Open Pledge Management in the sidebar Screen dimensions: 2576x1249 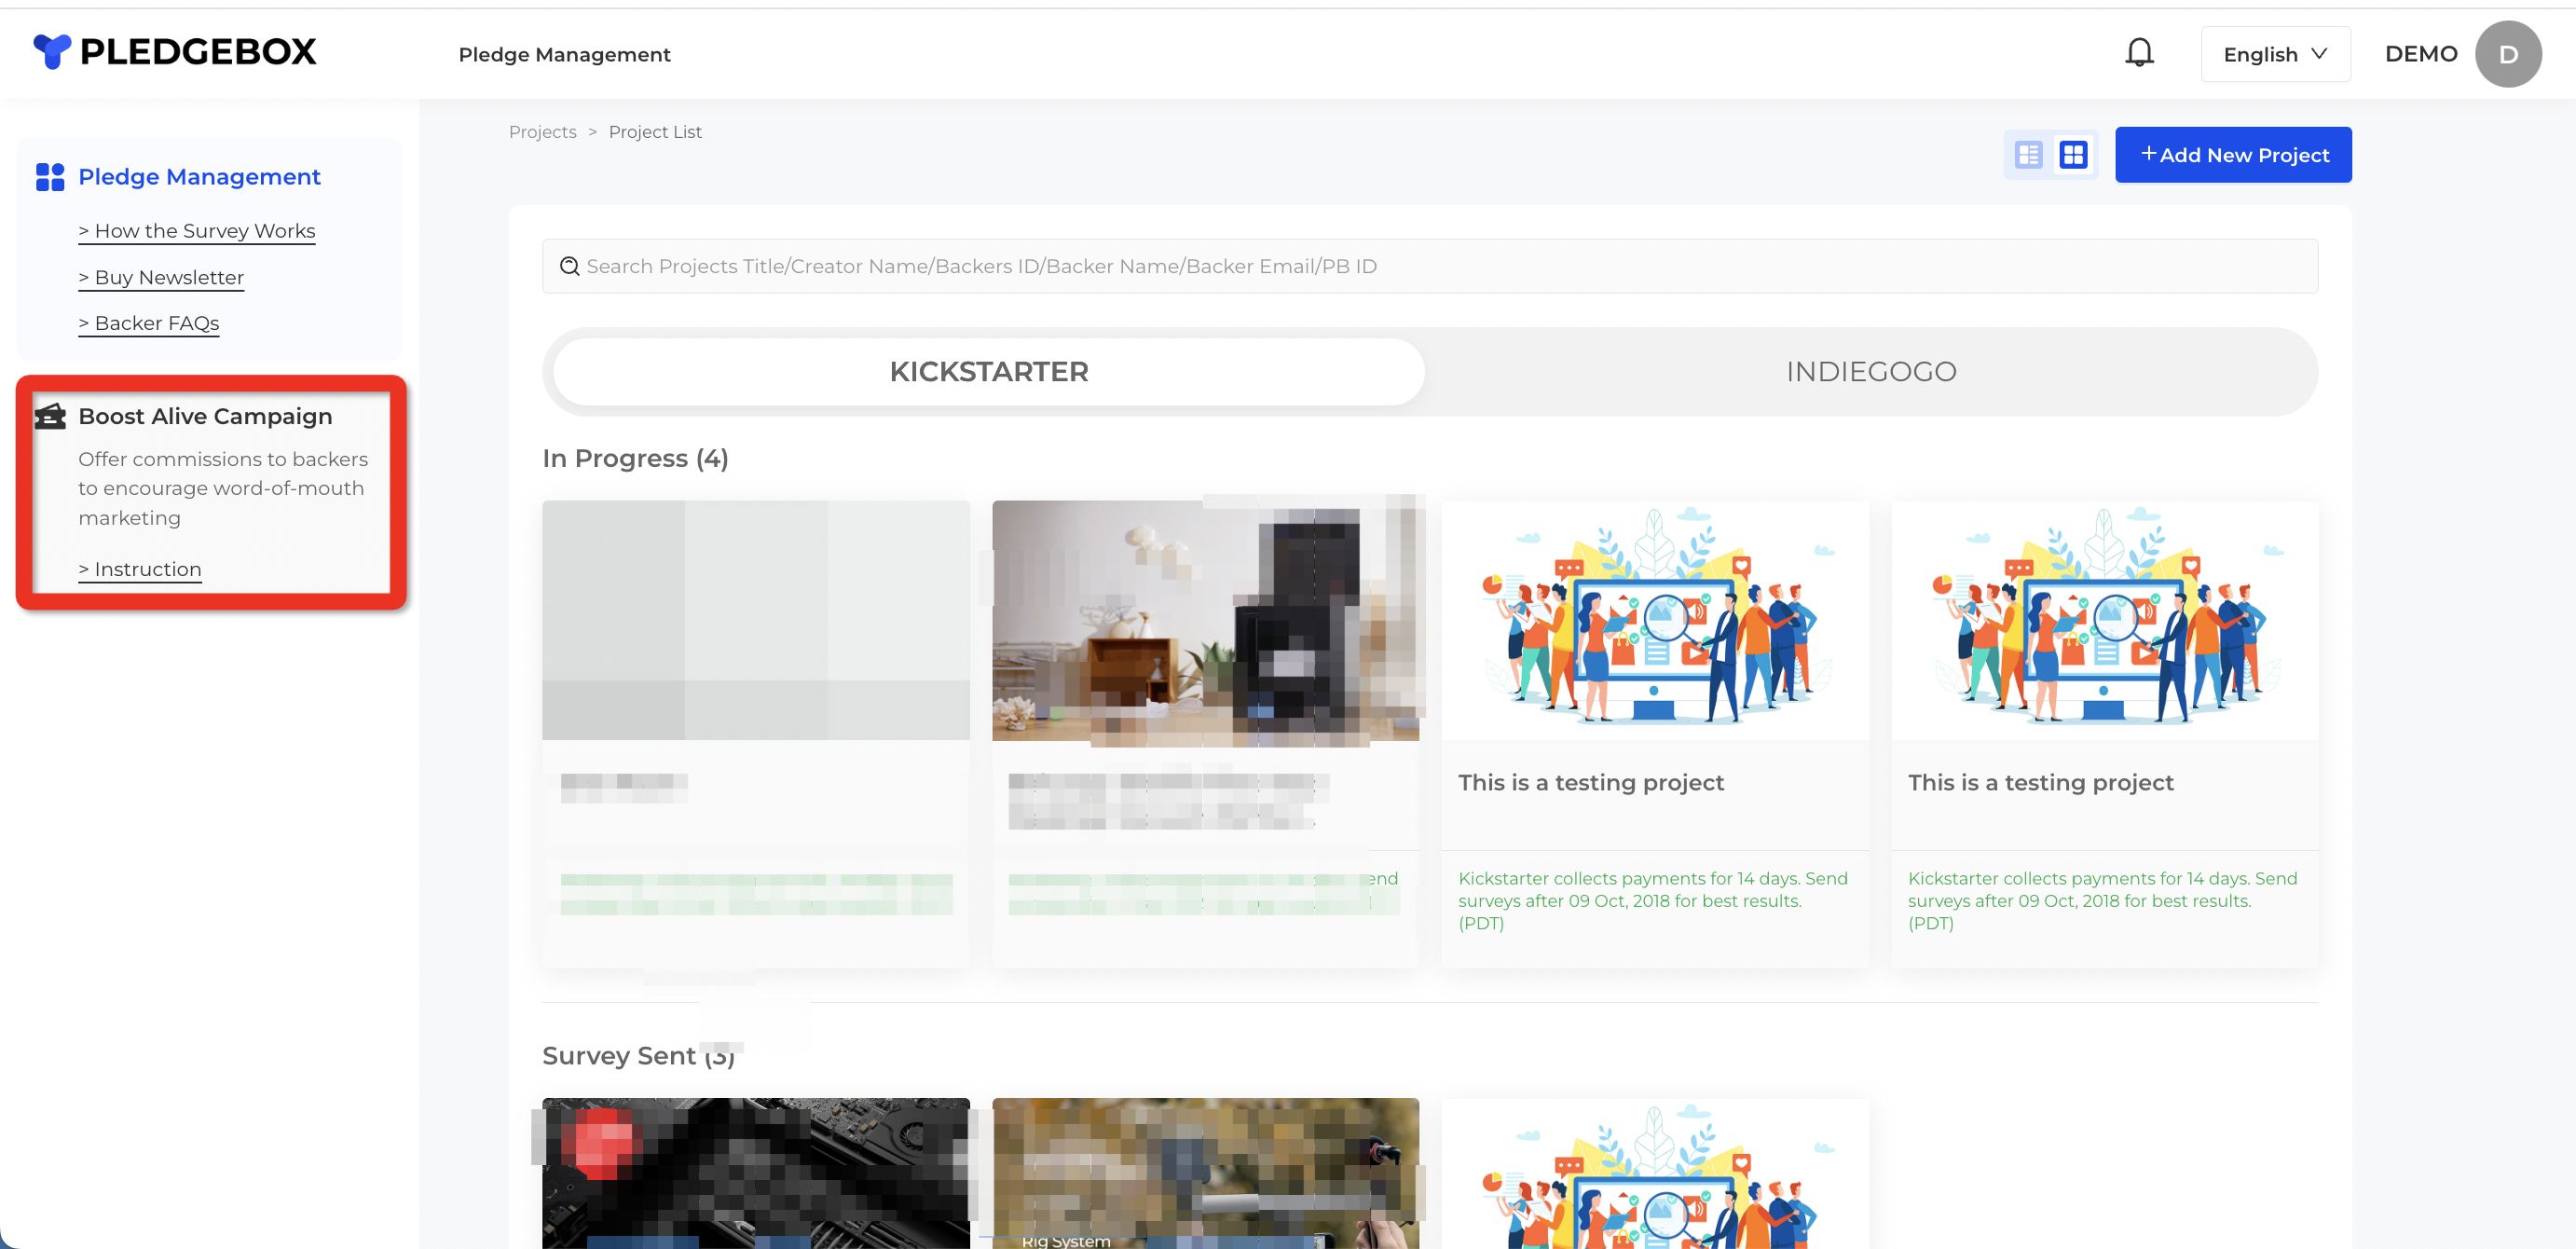pyautogui.click(x=199, y=177)
